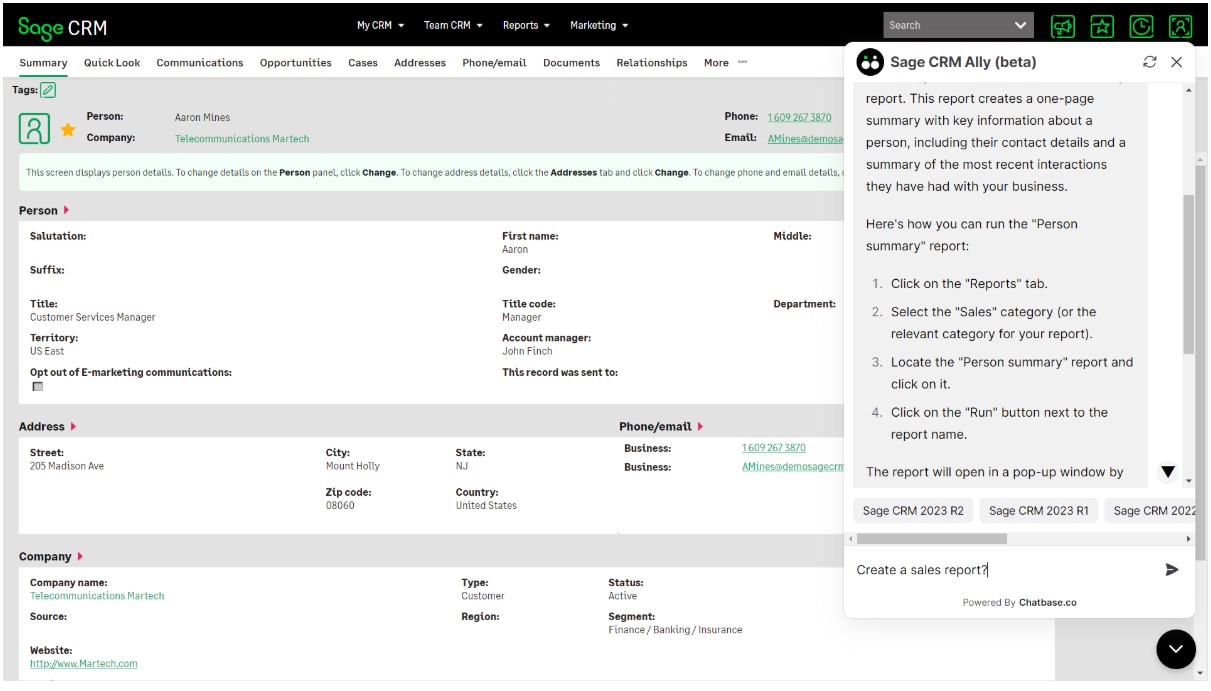Click Business email link in Phone/email section
The image size is (1211, 691).
coord(793,467)
